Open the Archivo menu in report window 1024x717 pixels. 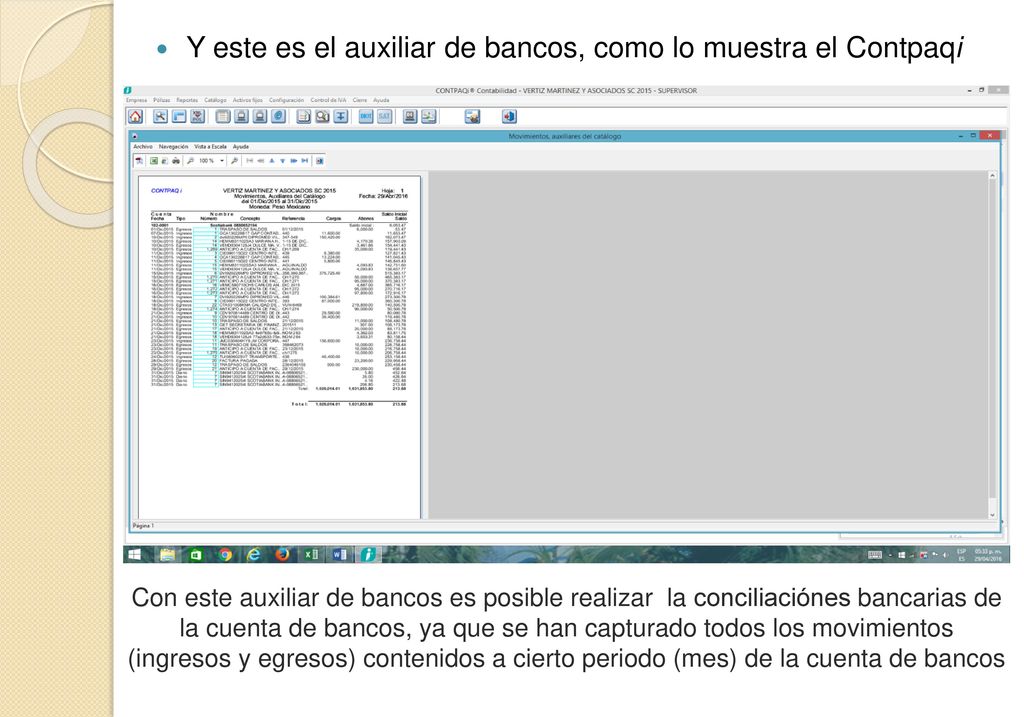143,146
